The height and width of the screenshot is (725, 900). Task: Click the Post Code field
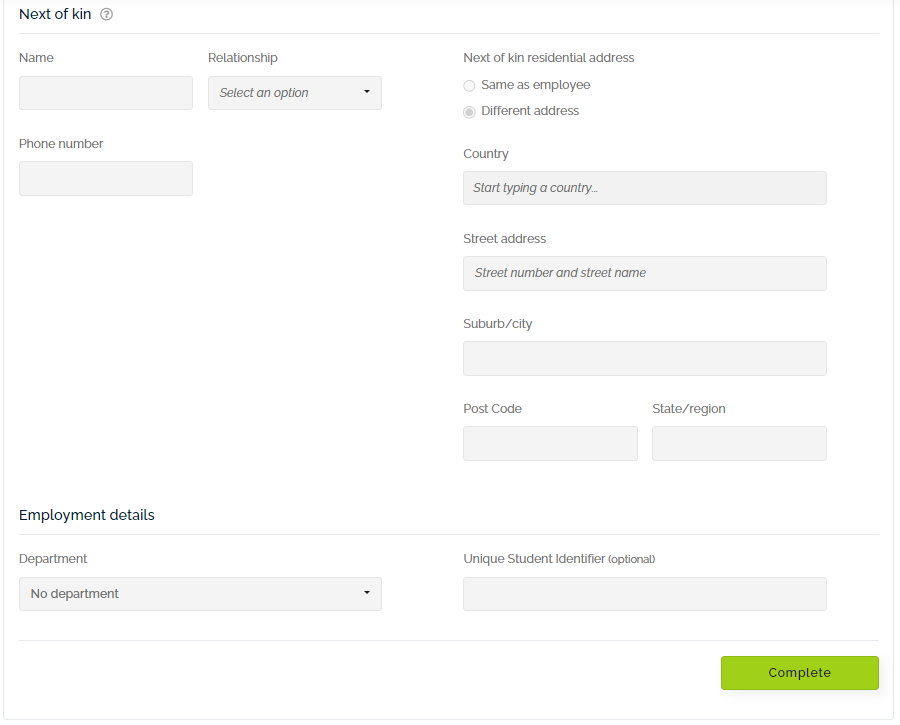[550, 443]
